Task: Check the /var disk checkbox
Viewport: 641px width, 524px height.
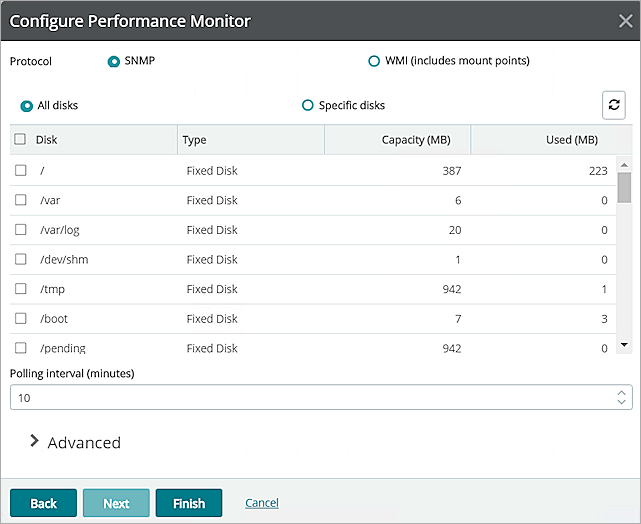Action: [x=20, y=200]
